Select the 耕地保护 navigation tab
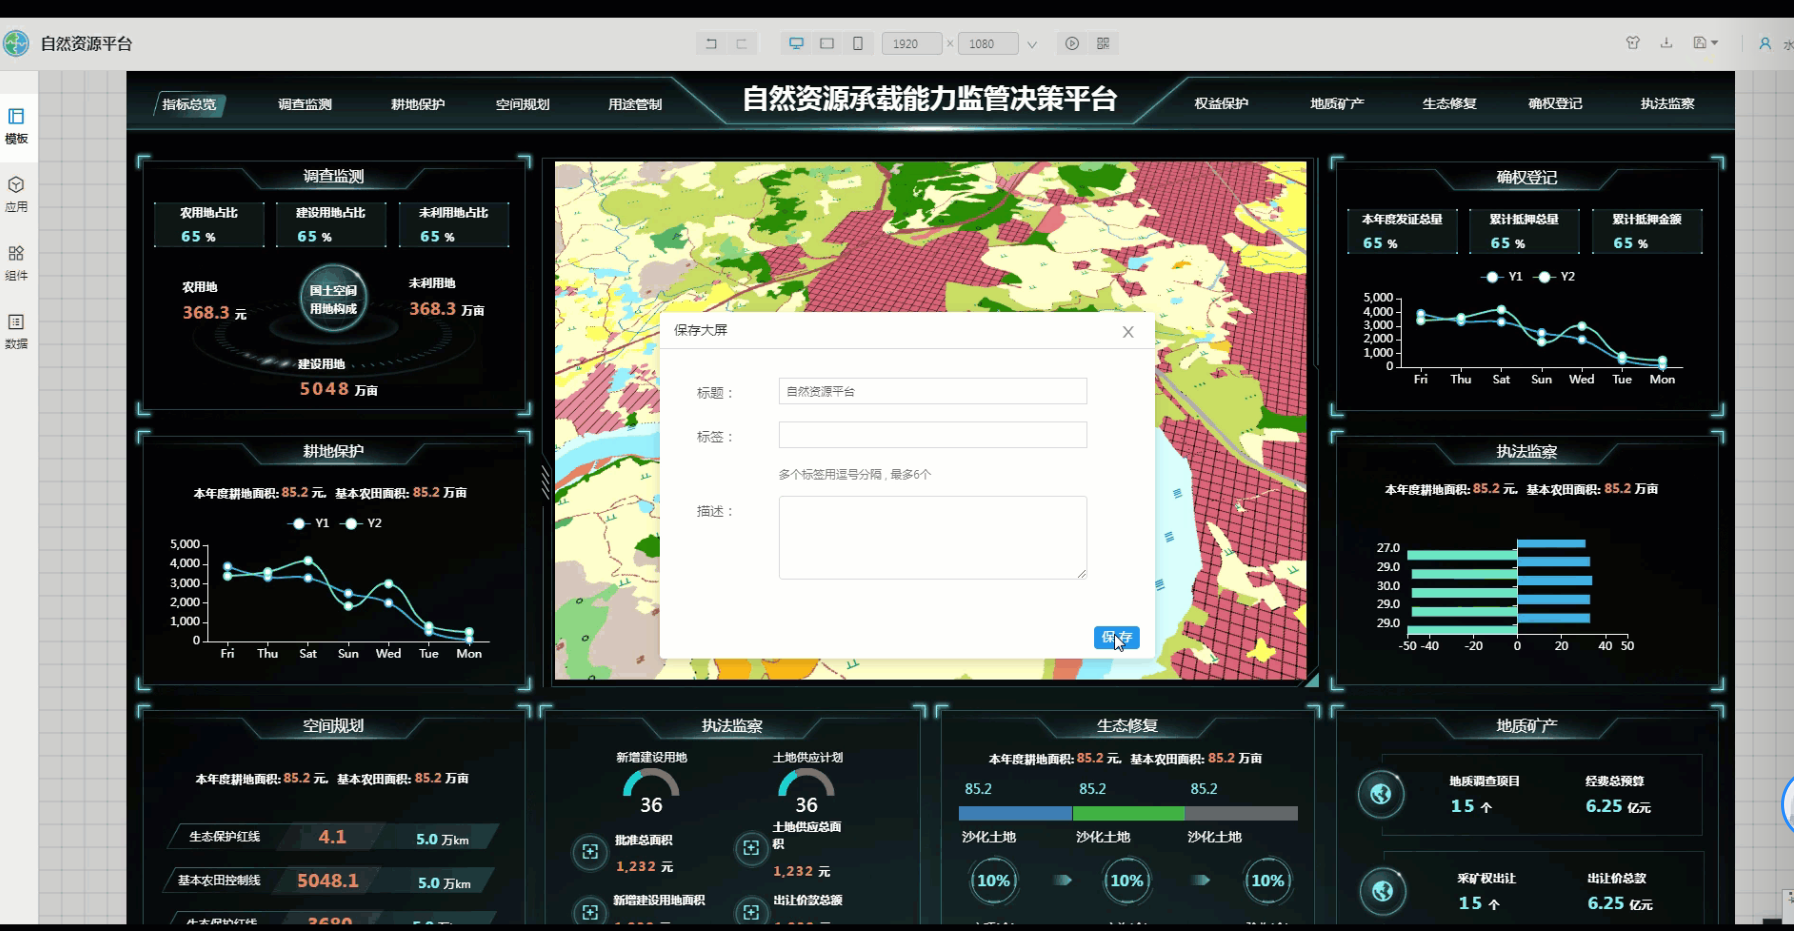Image resolution: width=1794 pixels, height=931 pixels. pos(418,104)
